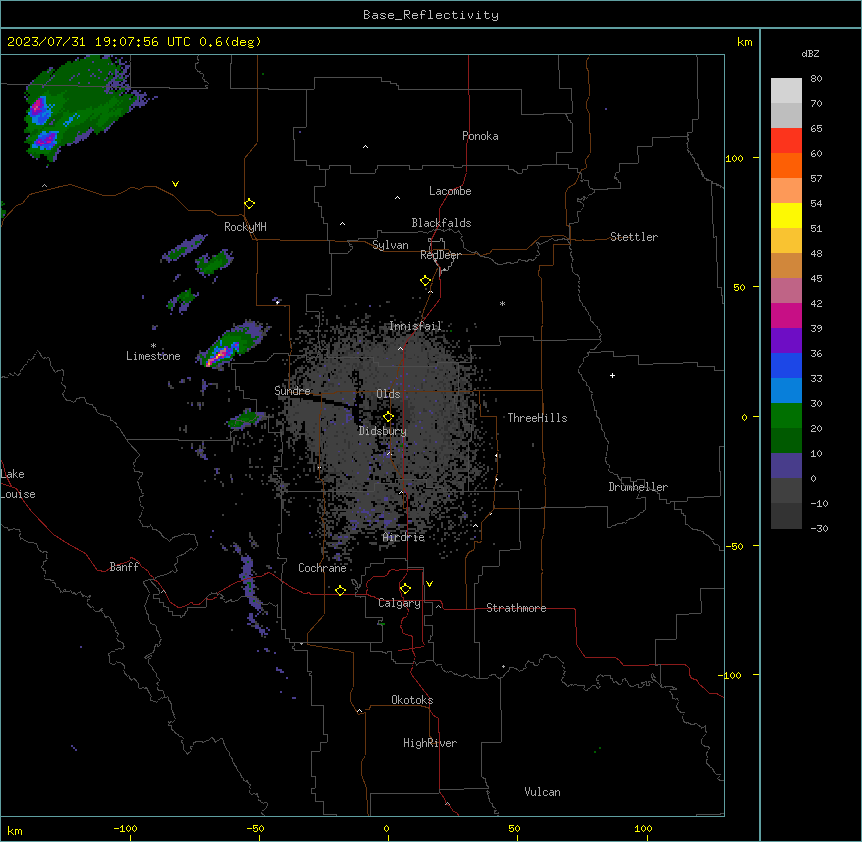
Task: Click the white asterisk marker above Limestone
Action: [153, 346]
